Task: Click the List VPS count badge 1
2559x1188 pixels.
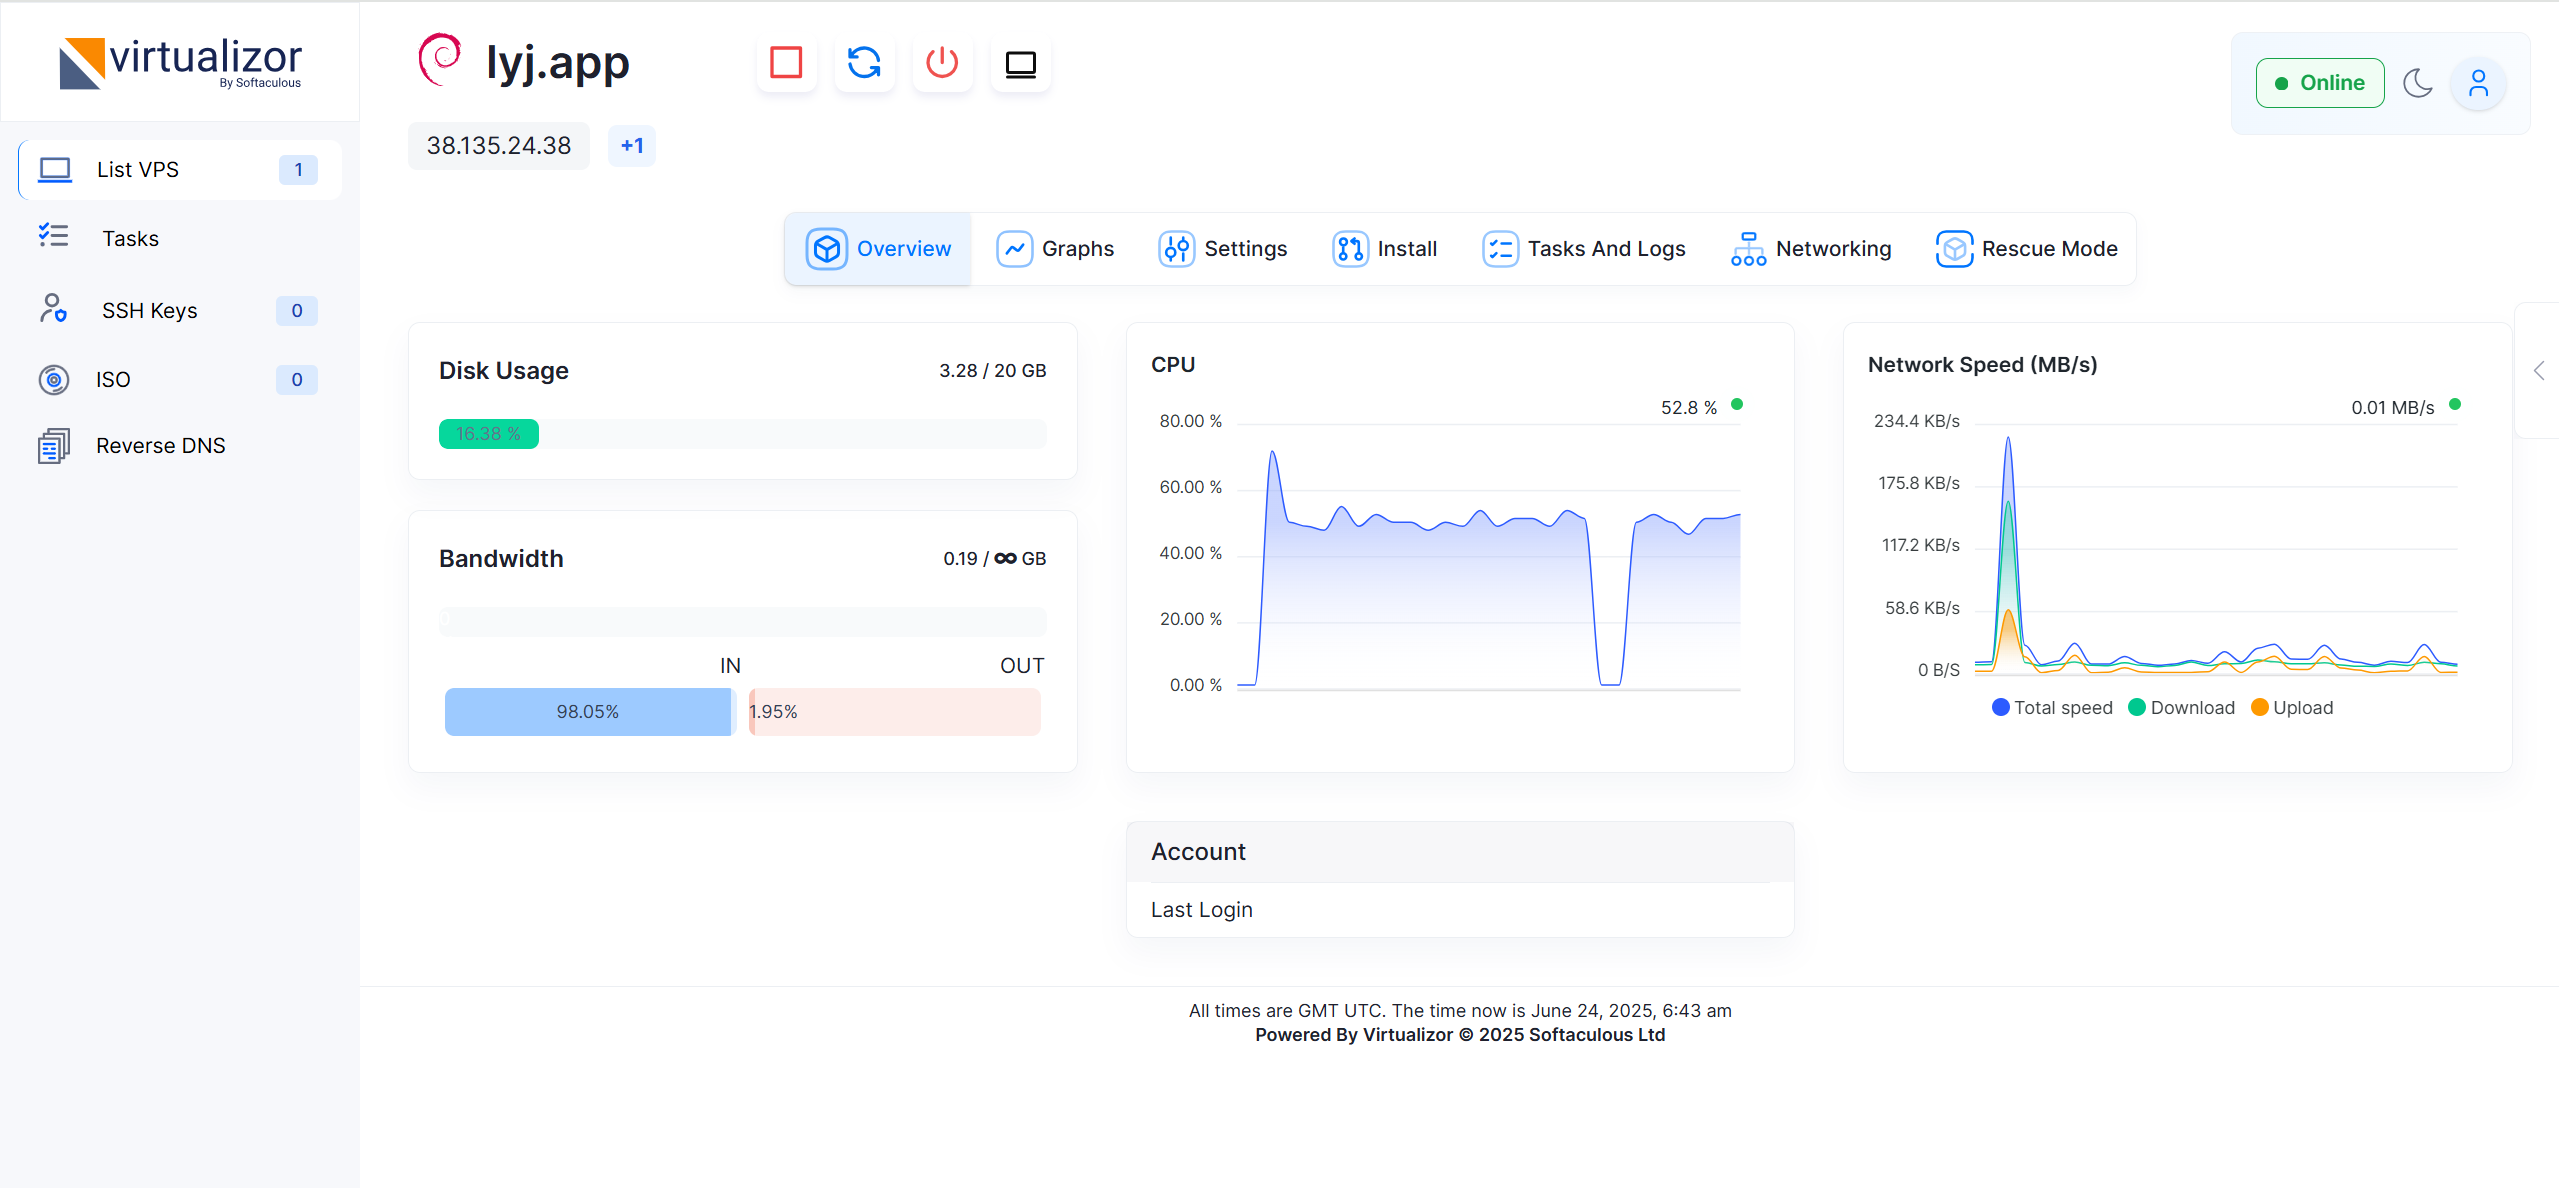Action: pyautogui.click(x=298, y=170)
